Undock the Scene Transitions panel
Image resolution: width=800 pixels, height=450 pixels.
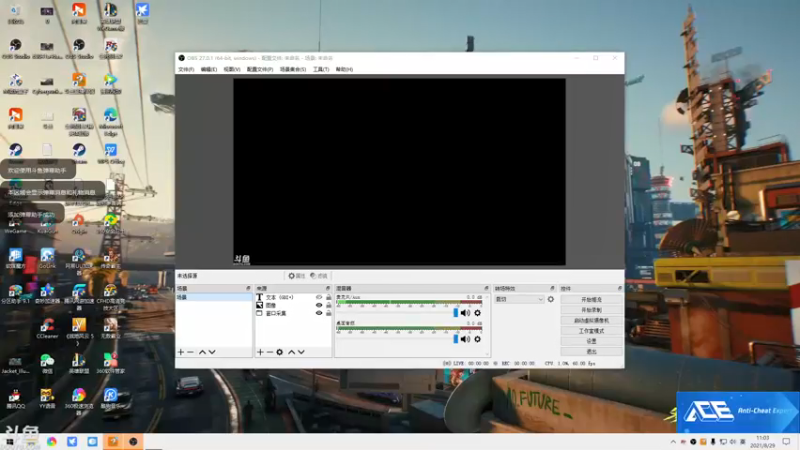pyautogui.click(x=552, y=289)
